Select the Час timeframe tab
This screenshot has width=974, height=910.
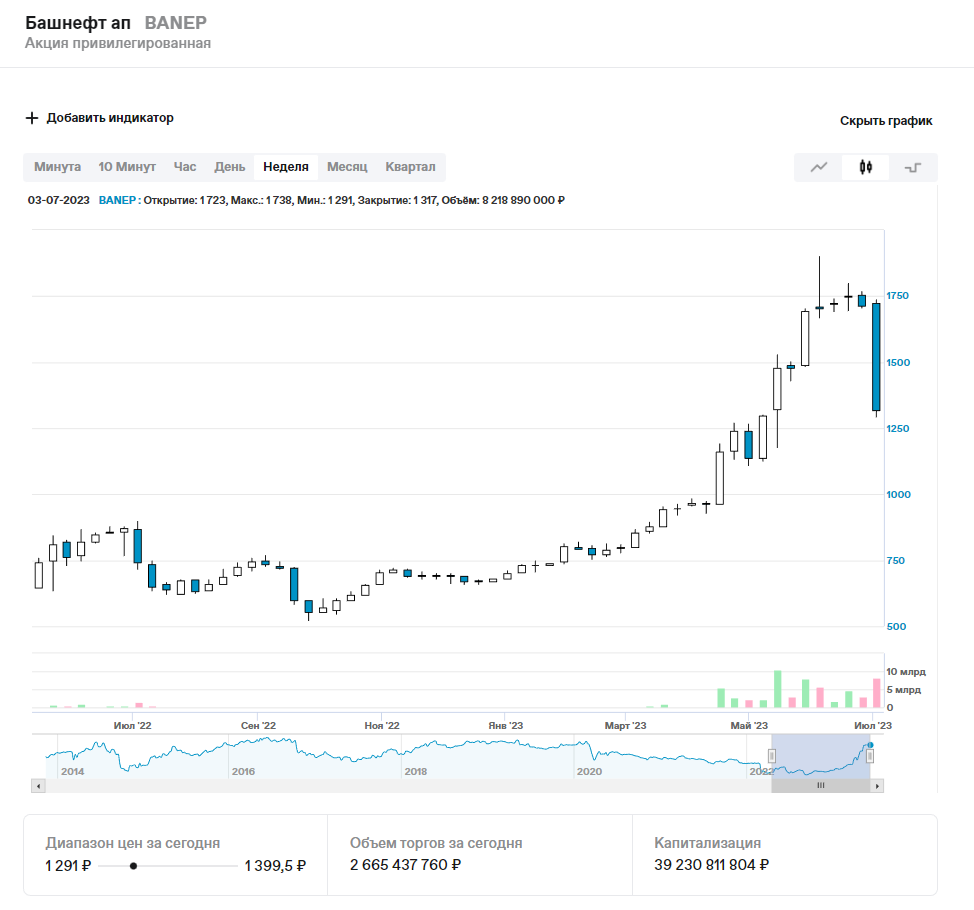tap(185, 167)
